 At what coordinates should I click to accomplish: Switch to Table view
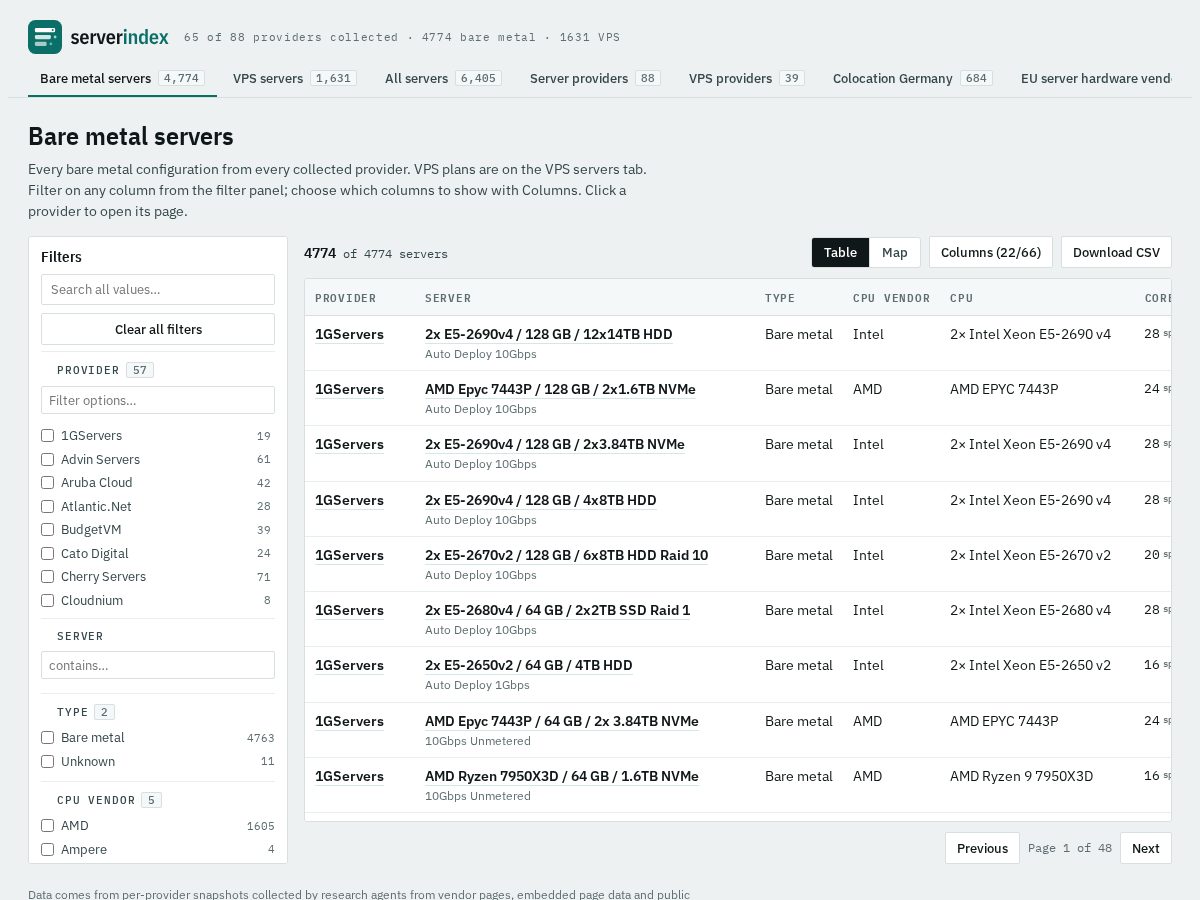[840, 252]
